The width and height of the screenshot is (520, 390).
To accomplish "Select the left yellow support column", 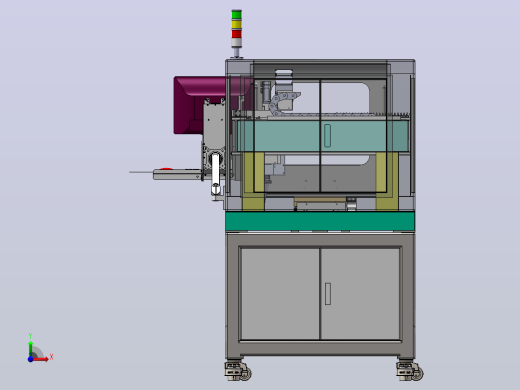I will [253, 181].
